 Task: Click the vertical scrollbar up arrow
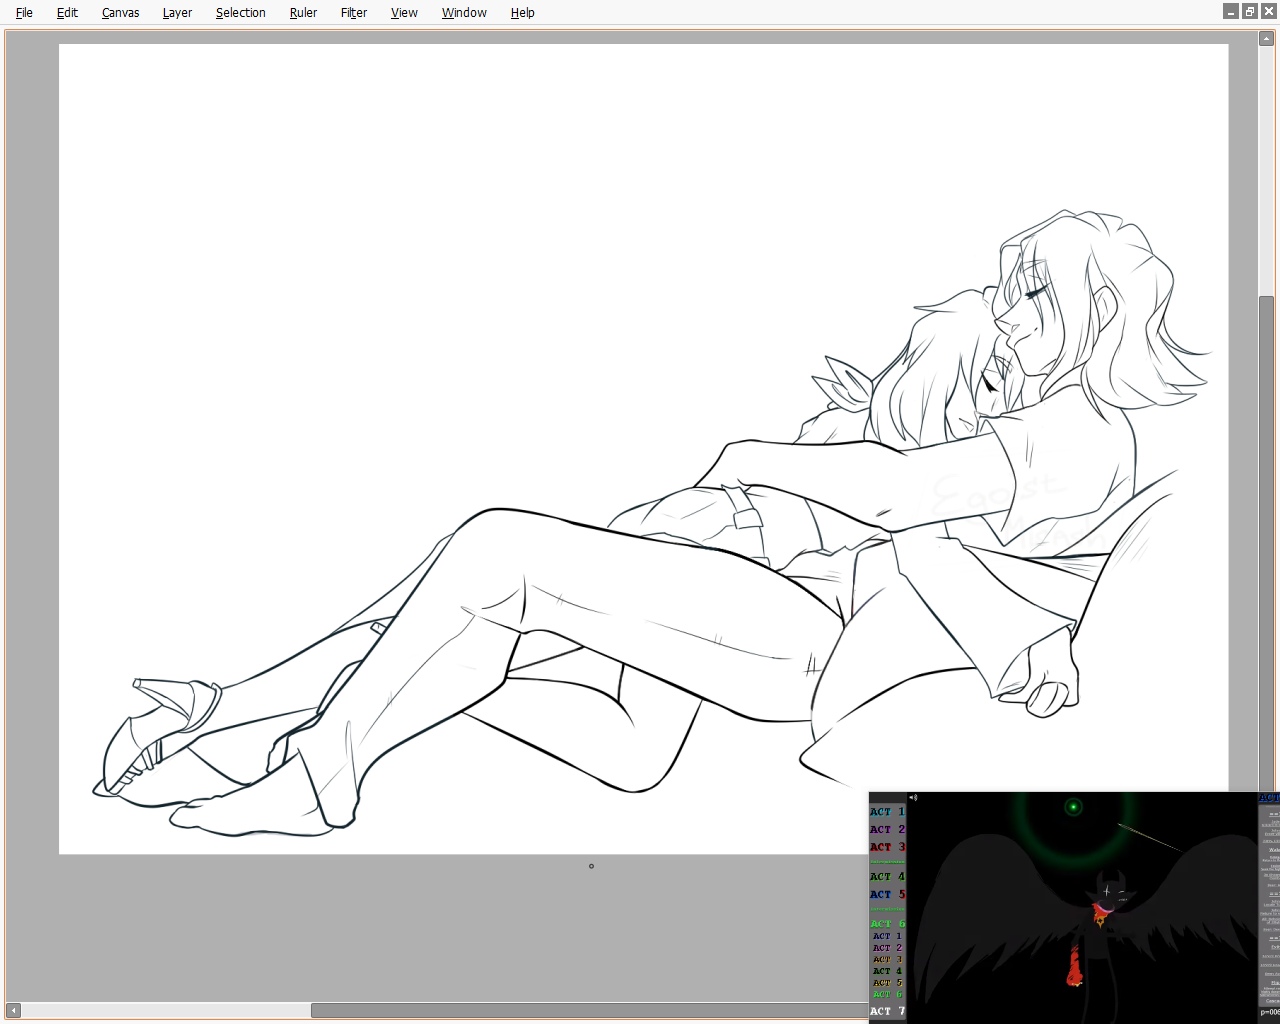[1266, 39]
